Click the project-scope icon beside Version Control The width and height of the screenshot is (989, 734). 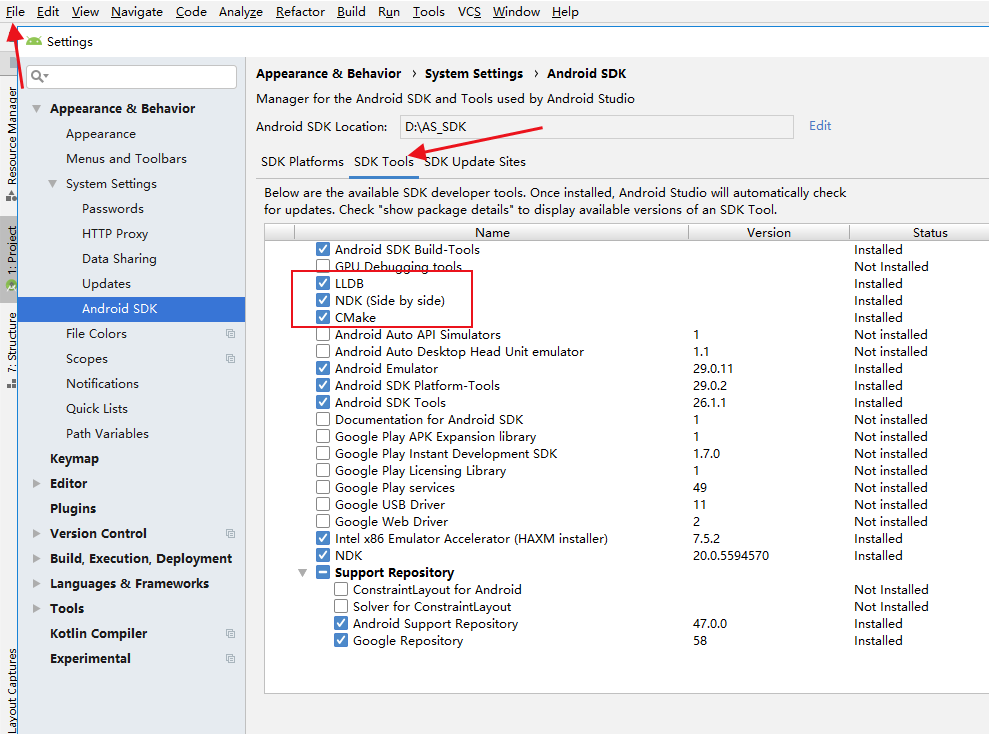pyautogui.click(x=231, y=533)
